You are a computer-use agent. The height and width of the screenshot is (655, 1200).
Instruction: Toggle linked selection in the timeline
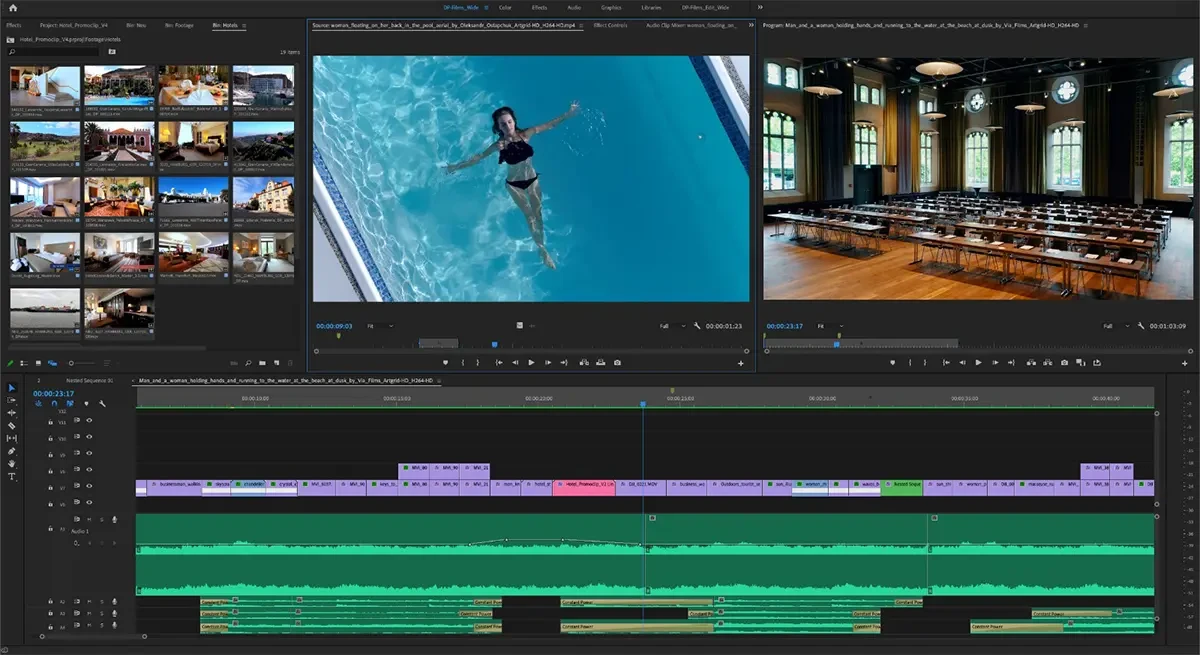click(x=70, y=404)
